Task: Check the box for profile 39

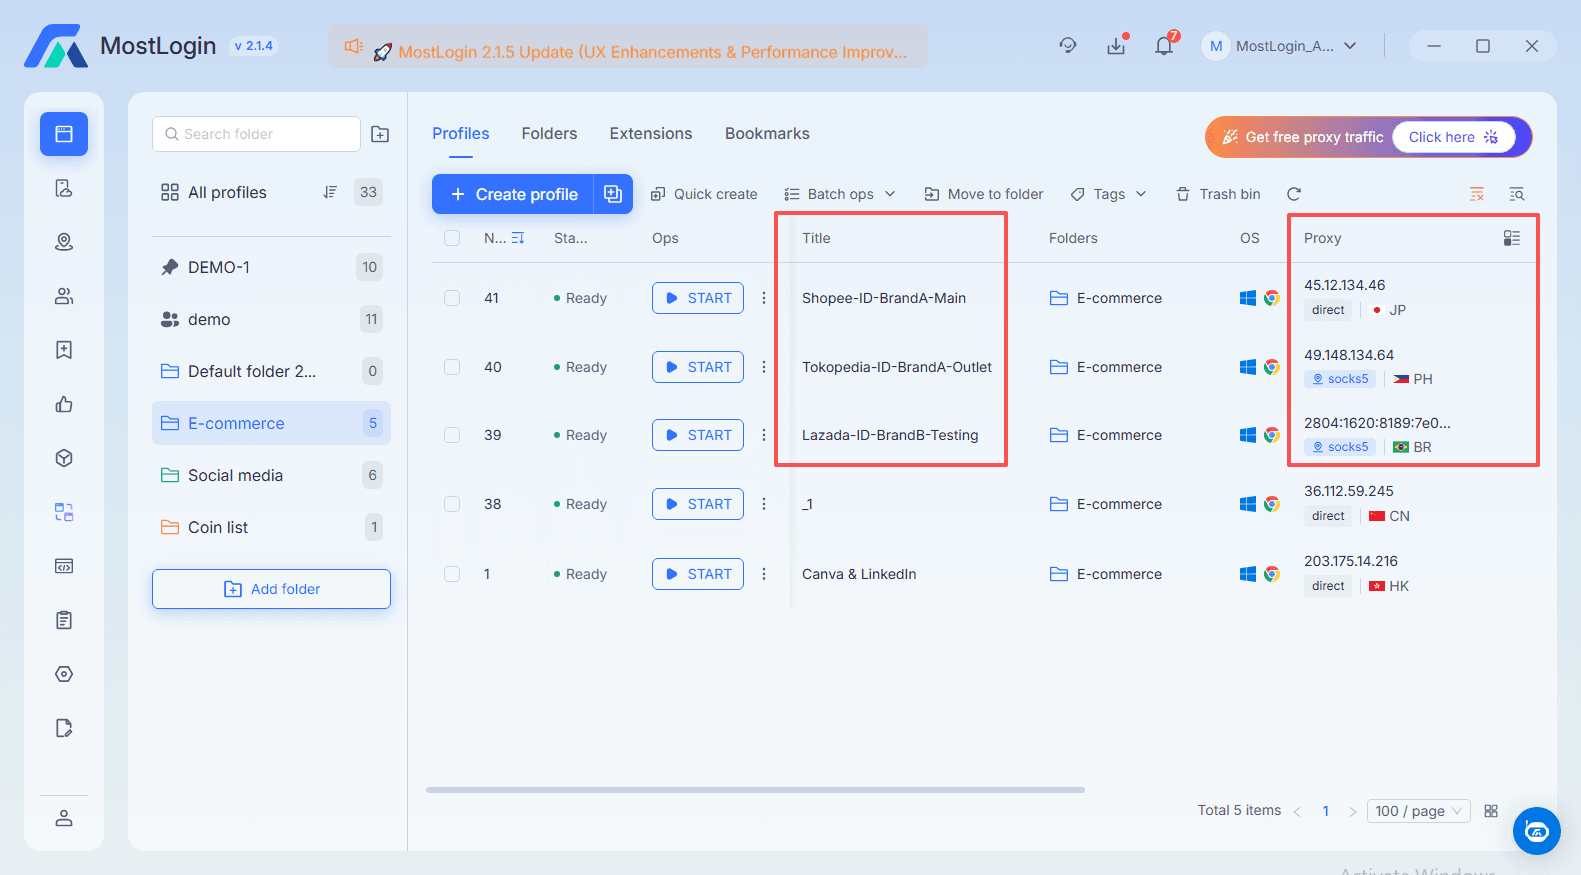Action: [x=452, y=435]
